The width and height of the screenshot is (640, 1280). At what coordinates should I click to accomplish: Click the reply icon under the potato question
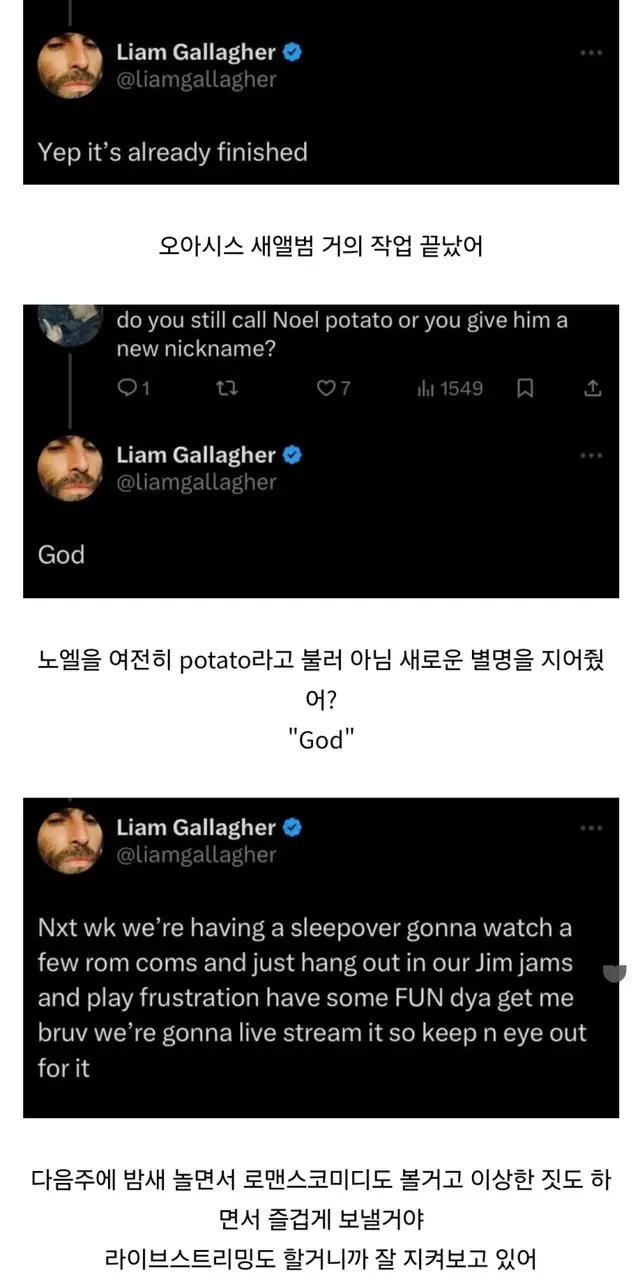pos(126,389)
